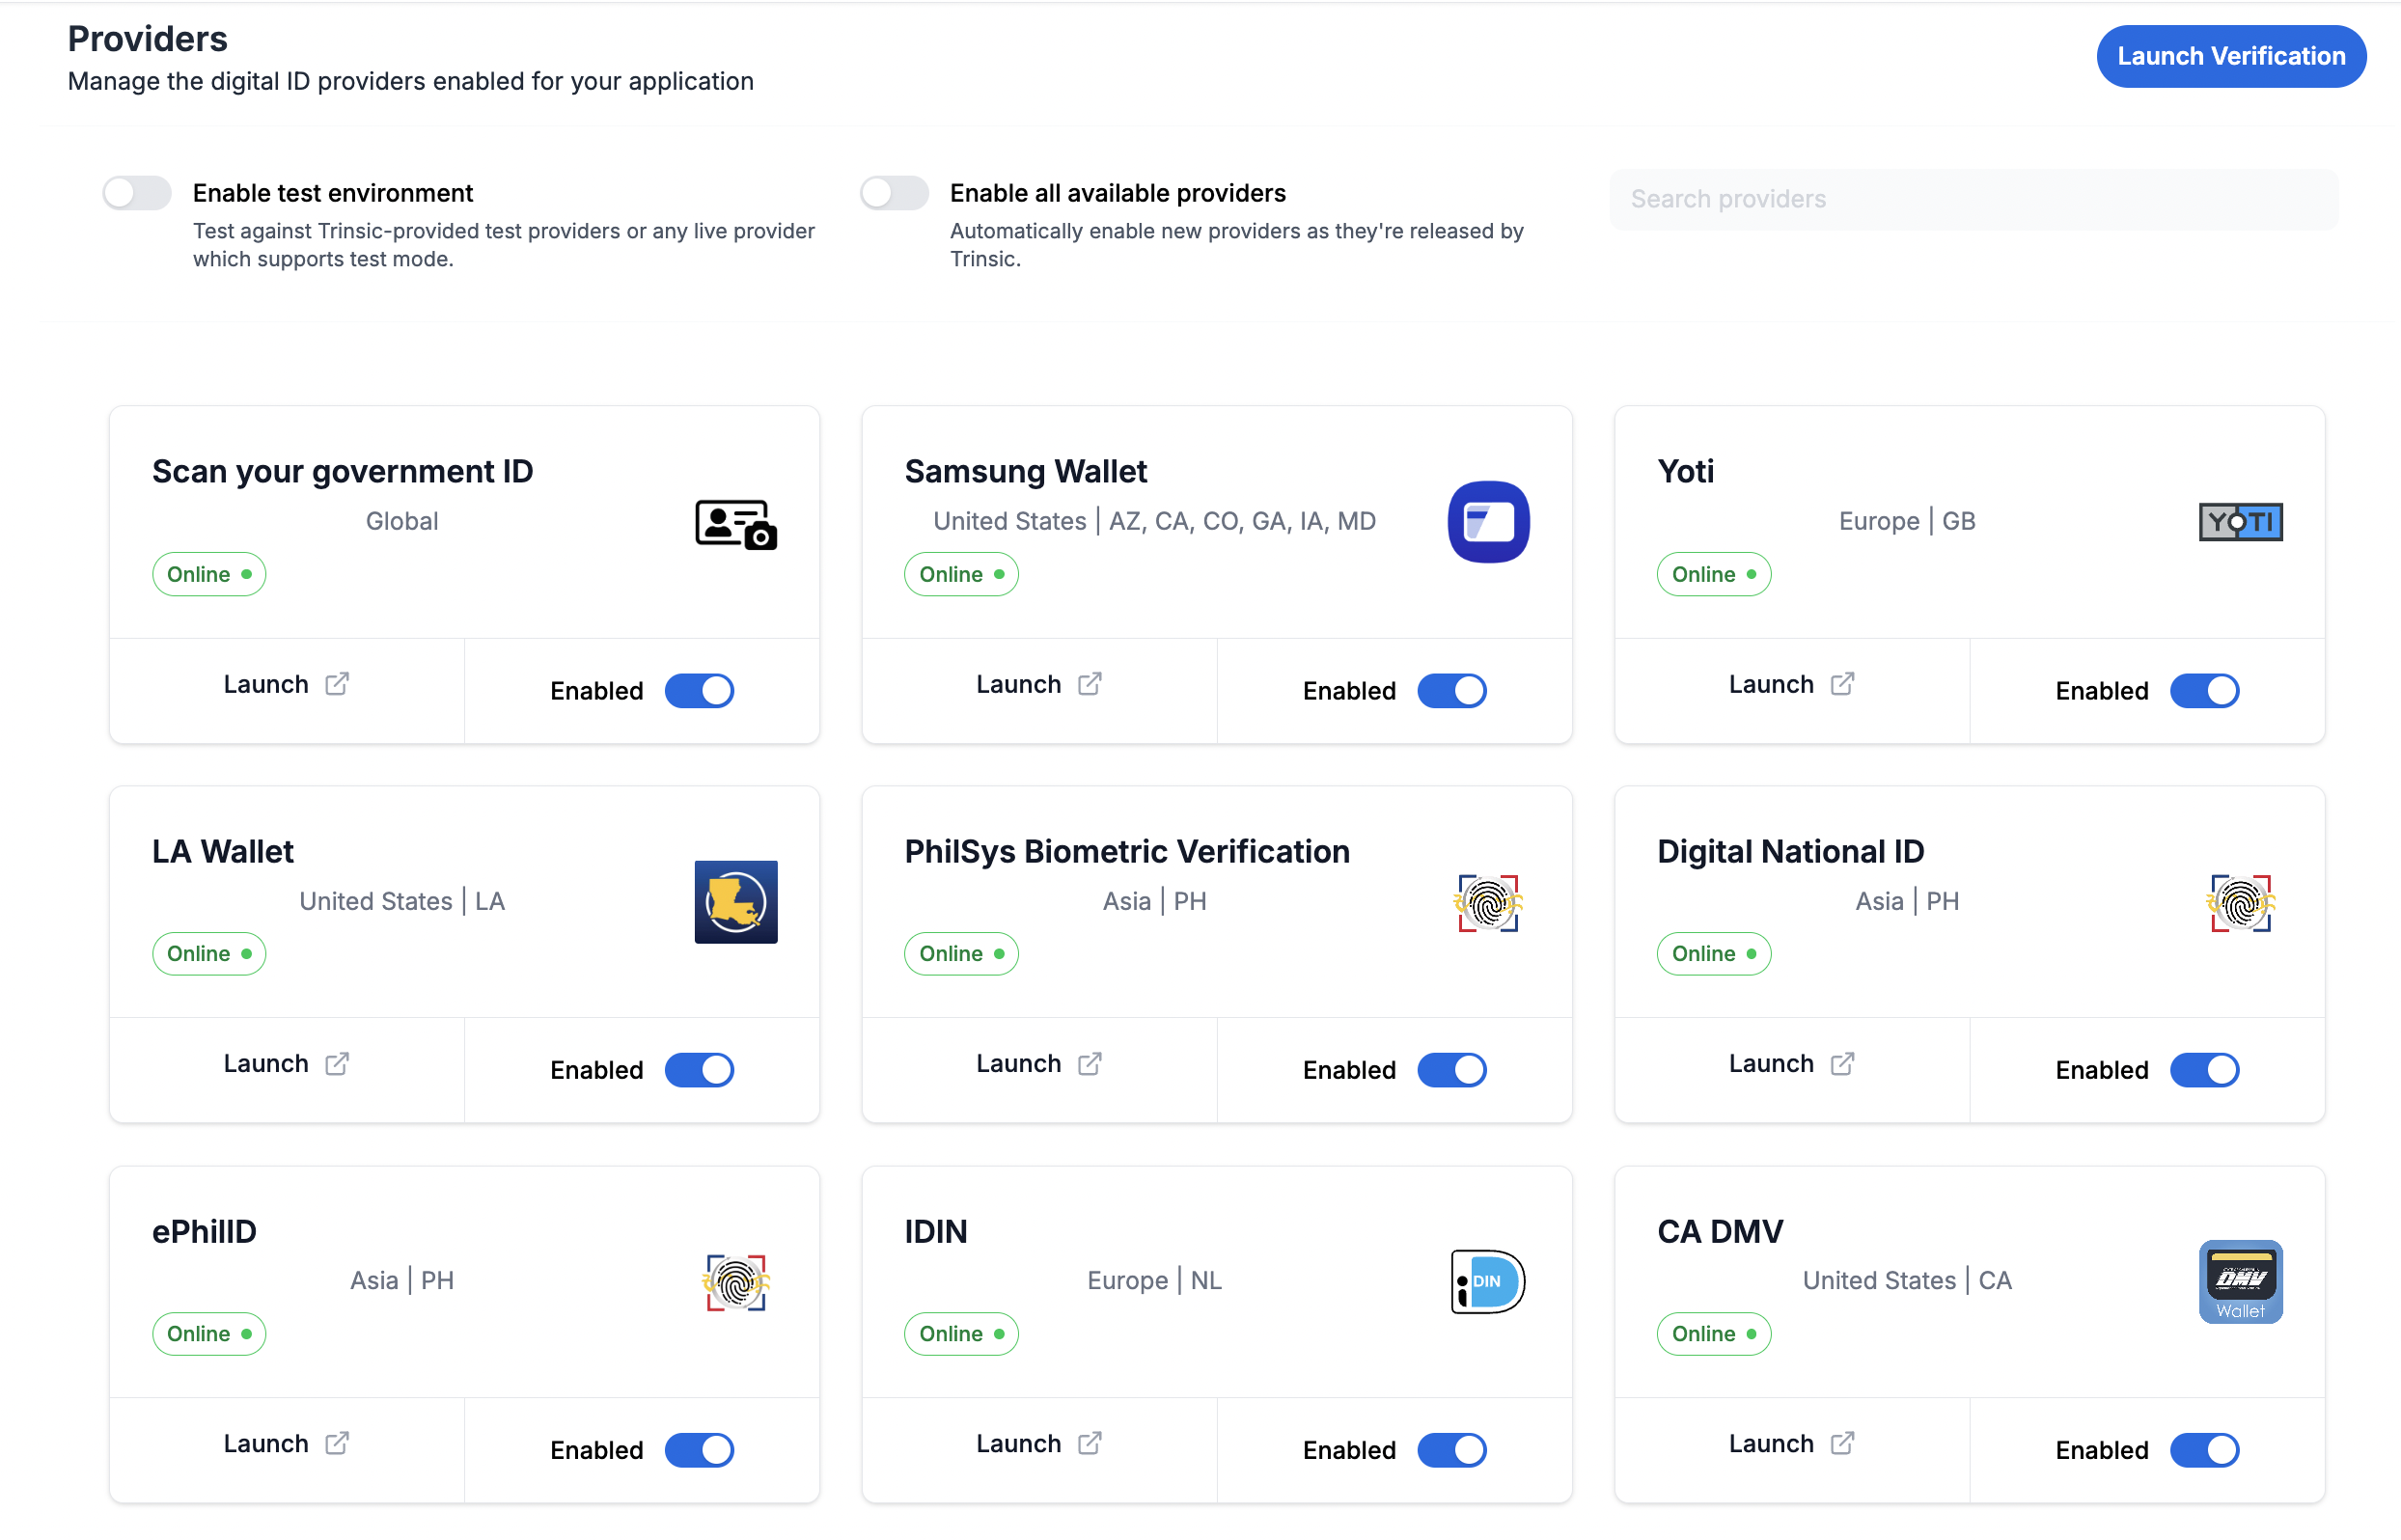Launch the ePhilID provider
This screenshot has width=2401, height=1540.
click(286, 1443)
